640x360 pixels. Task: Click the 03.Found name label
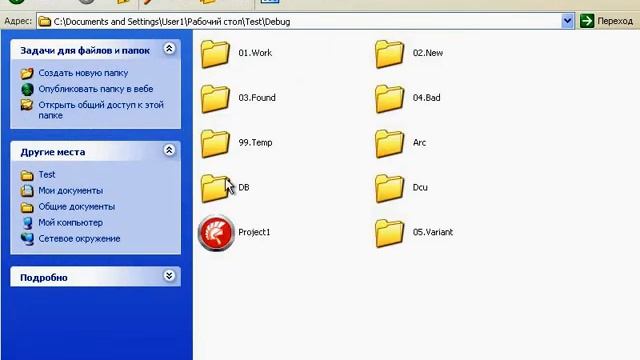(x=257, y=98)
